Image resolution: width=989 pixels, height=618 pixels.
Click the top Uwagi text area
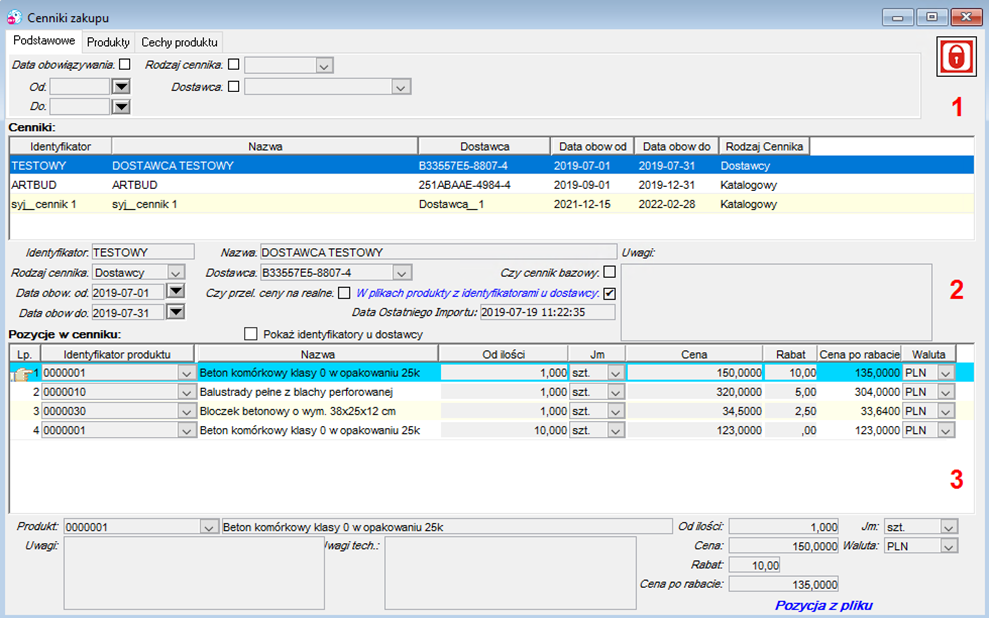(x=776, y=302)
